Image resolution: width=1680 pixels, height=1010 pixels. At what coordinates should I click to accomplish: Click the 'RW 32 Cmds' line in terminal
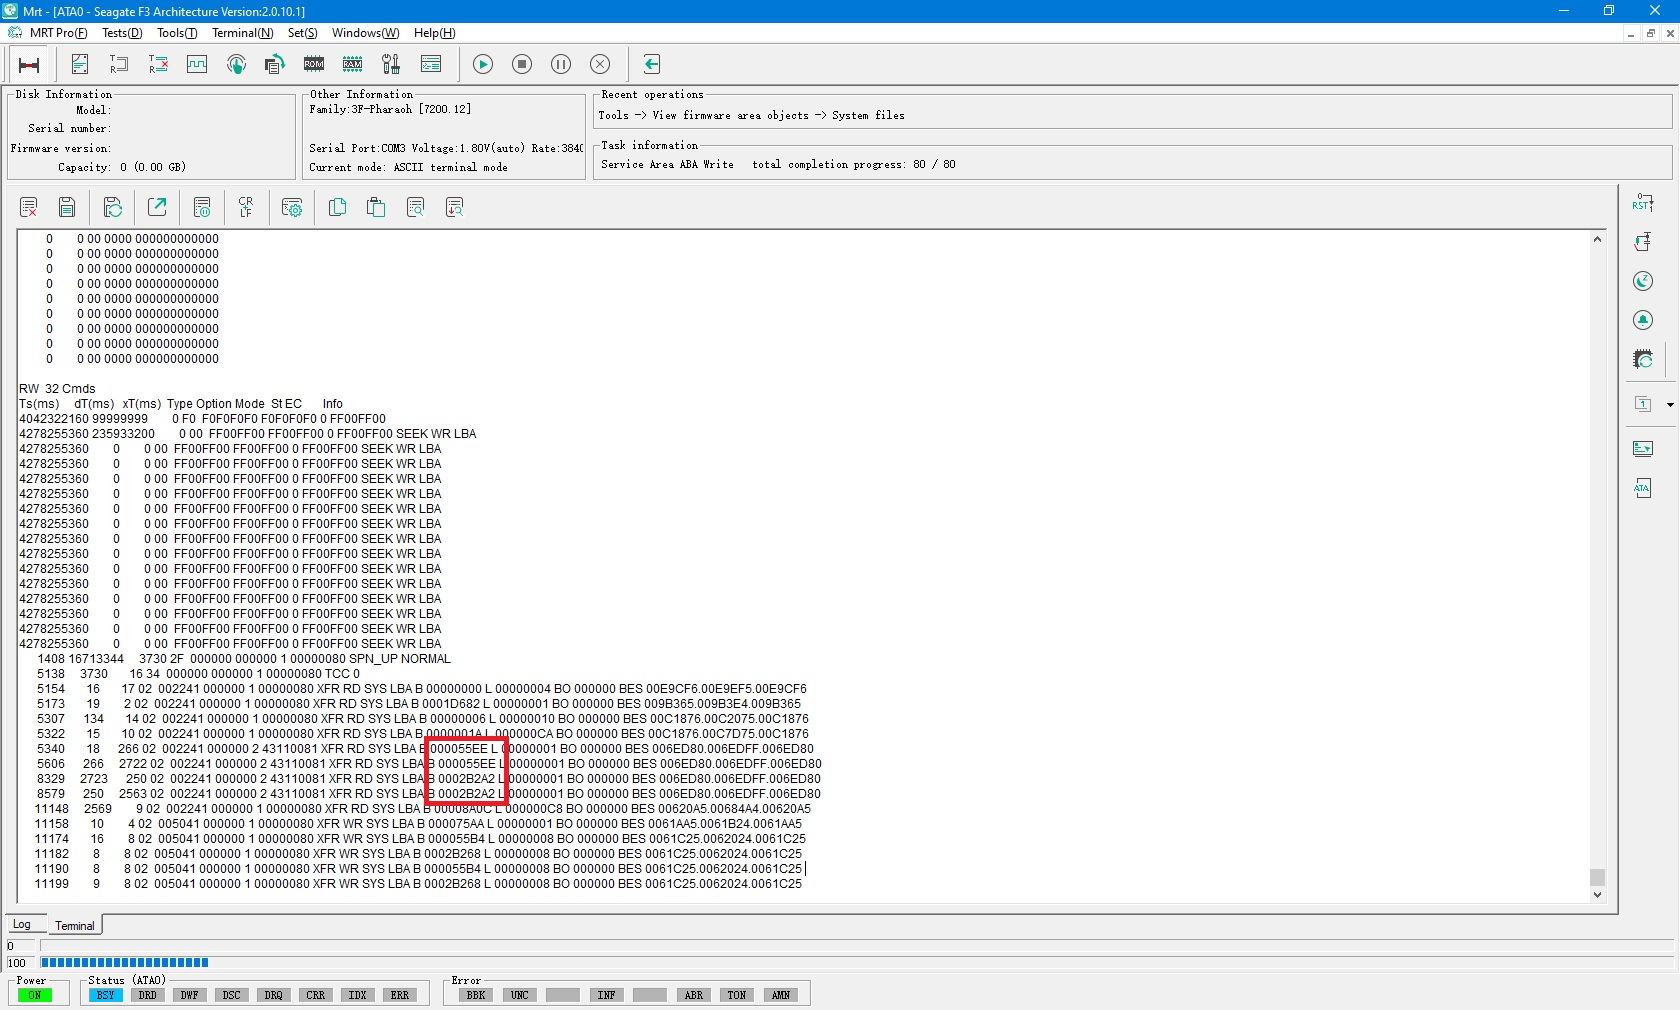[x=57, y=389]
